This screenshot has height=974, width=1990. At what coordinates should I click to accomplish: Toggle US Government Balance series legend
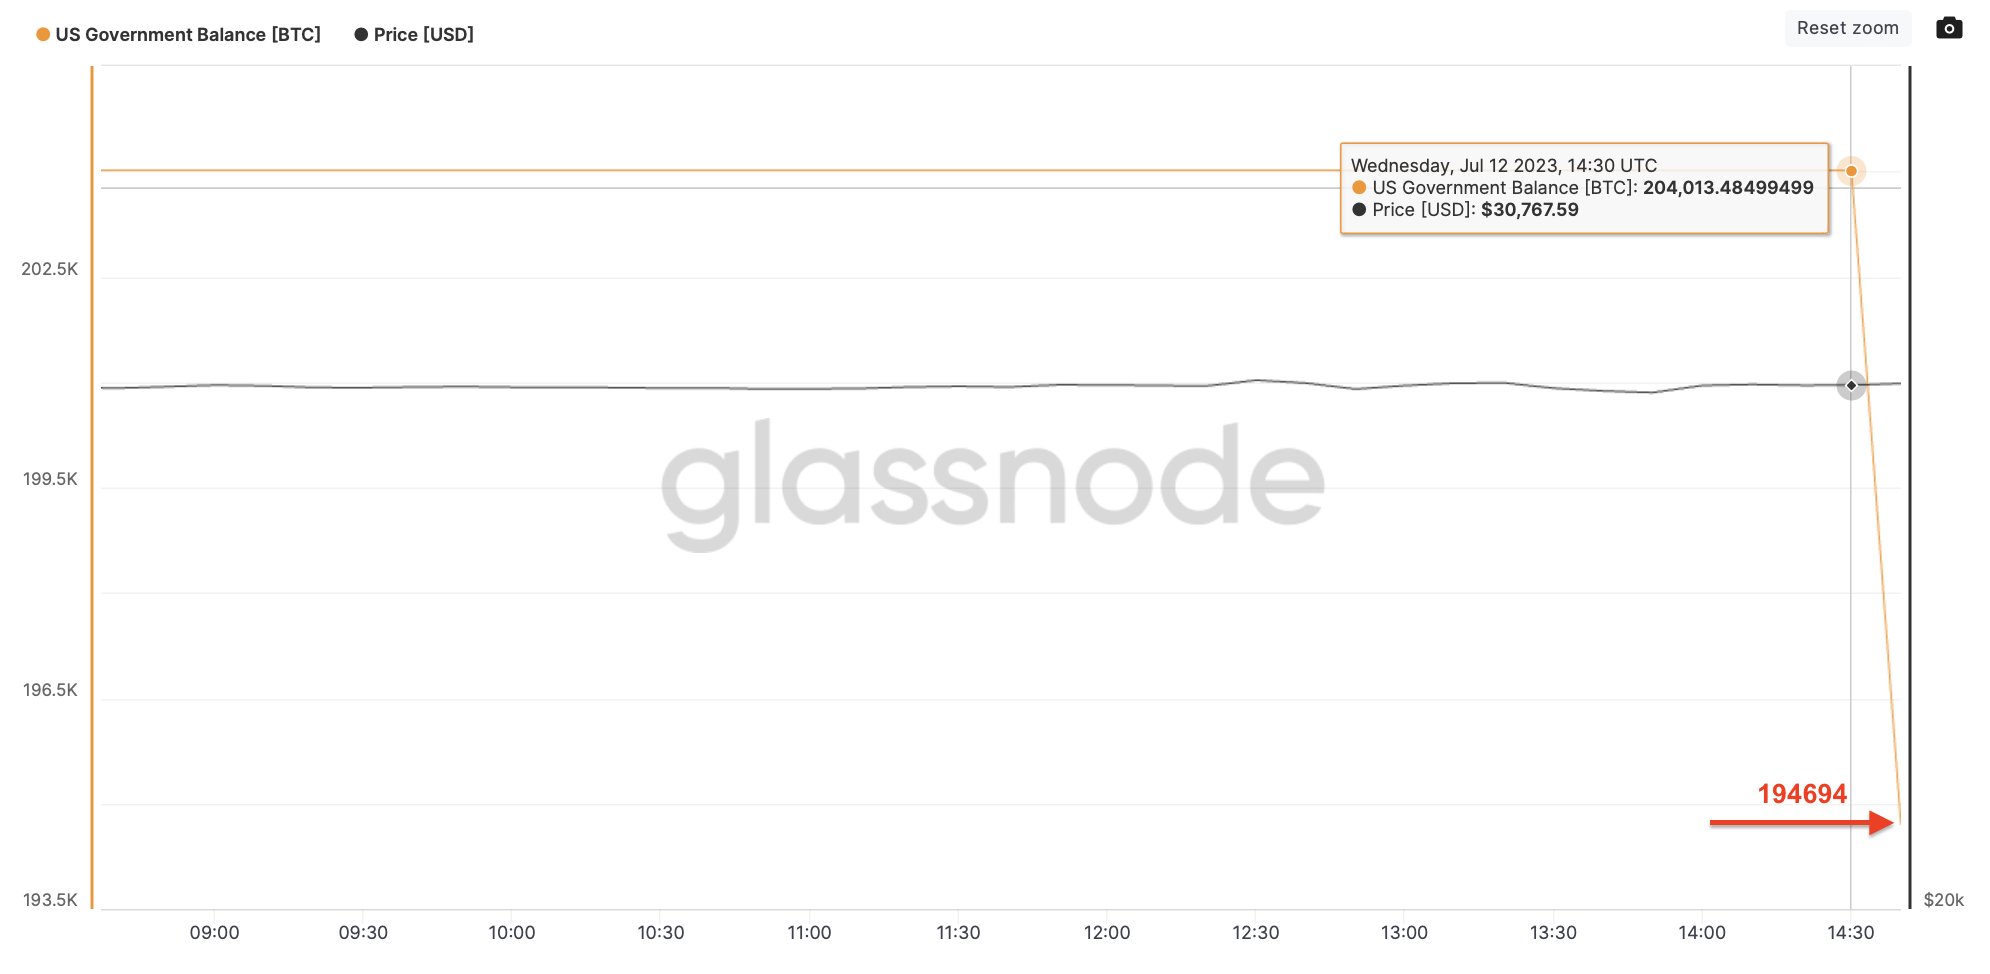(188, 35)
